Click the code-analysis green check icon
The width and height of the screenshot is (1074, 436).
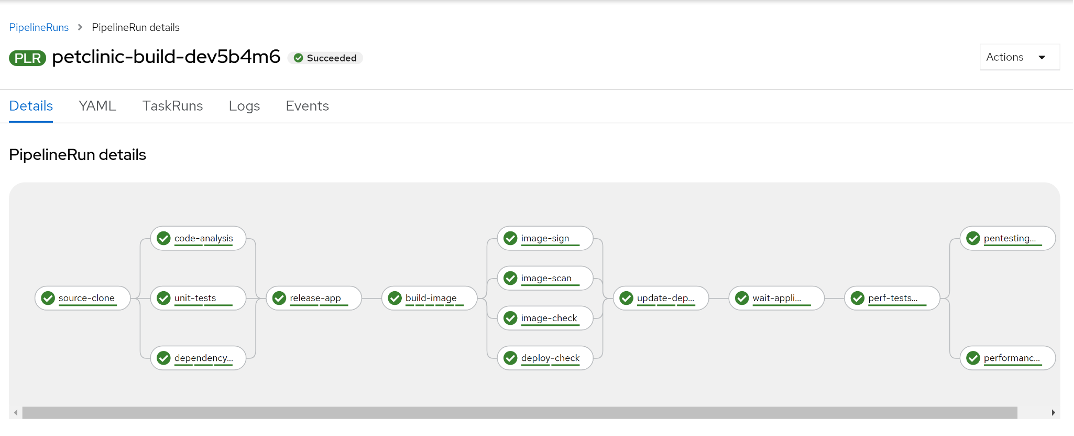pyautogui.click(x=164, y=239)
